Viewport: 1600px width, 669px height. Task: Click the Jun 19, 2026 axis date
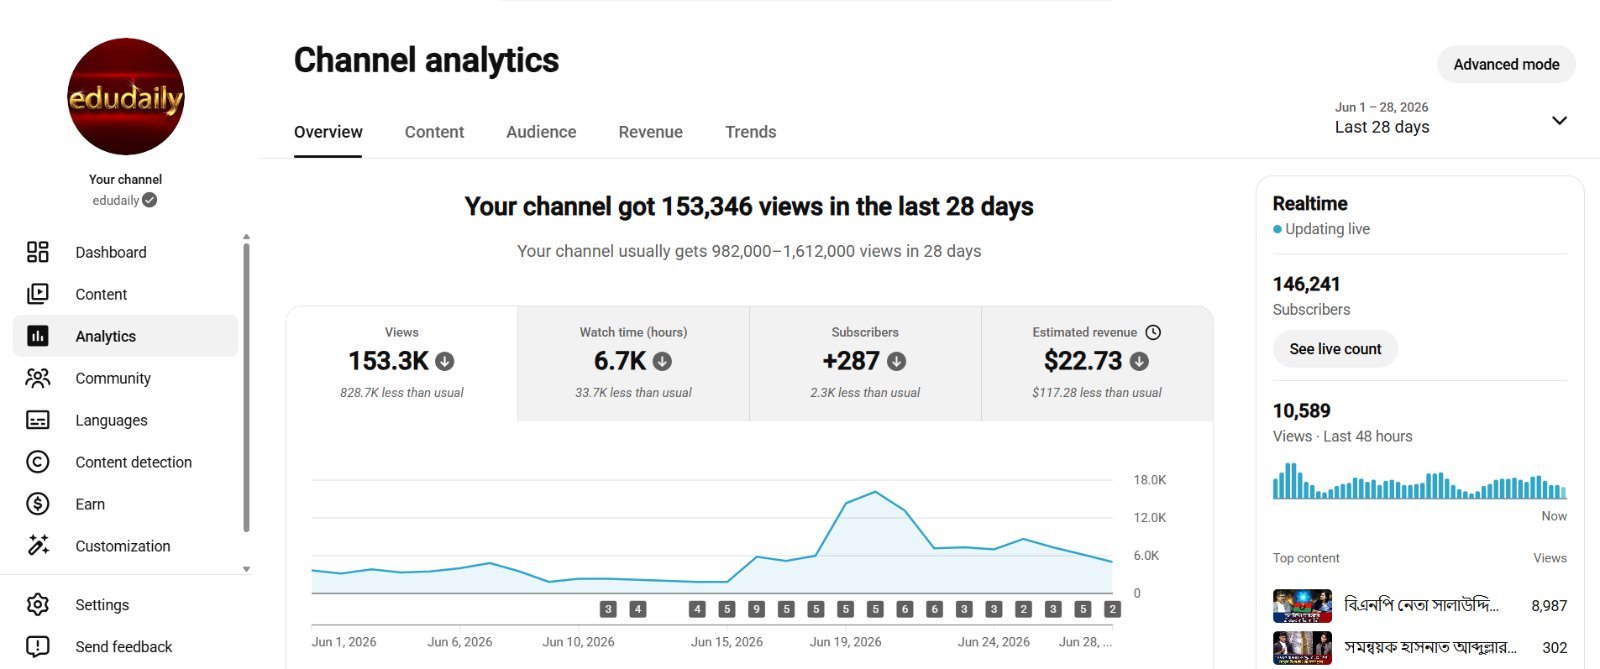pyautogui.click(x=846, y=642)
